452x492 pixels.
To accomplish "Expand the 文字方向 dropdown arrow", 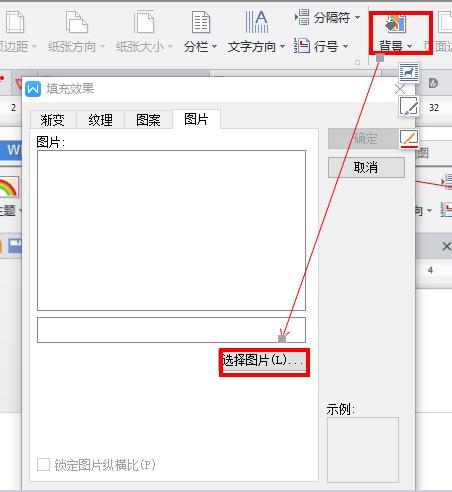I will [x=282, y=46].
